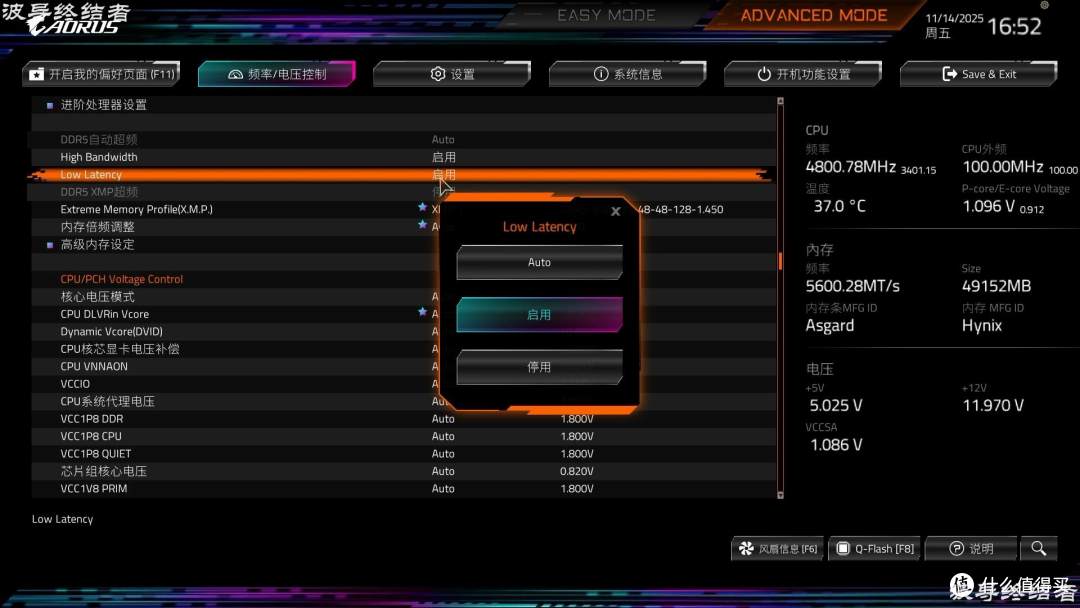Open the 说明 help button

(971, 549)
